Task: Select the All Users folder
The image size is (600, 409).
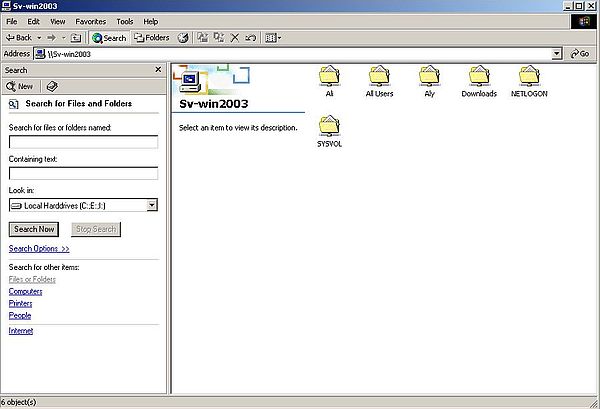Action: [379, 76]
